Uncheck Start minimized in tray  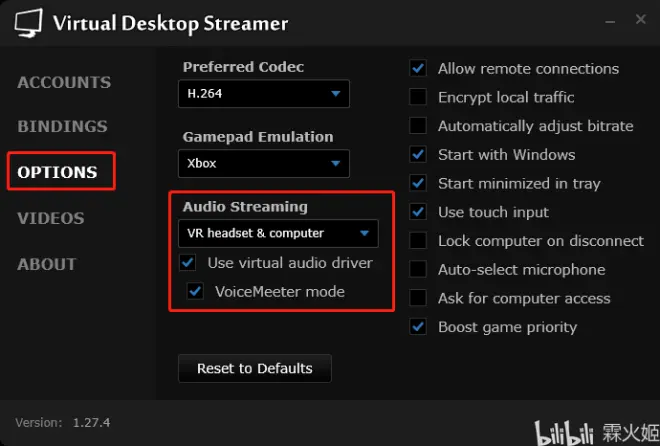click(418, 183)
